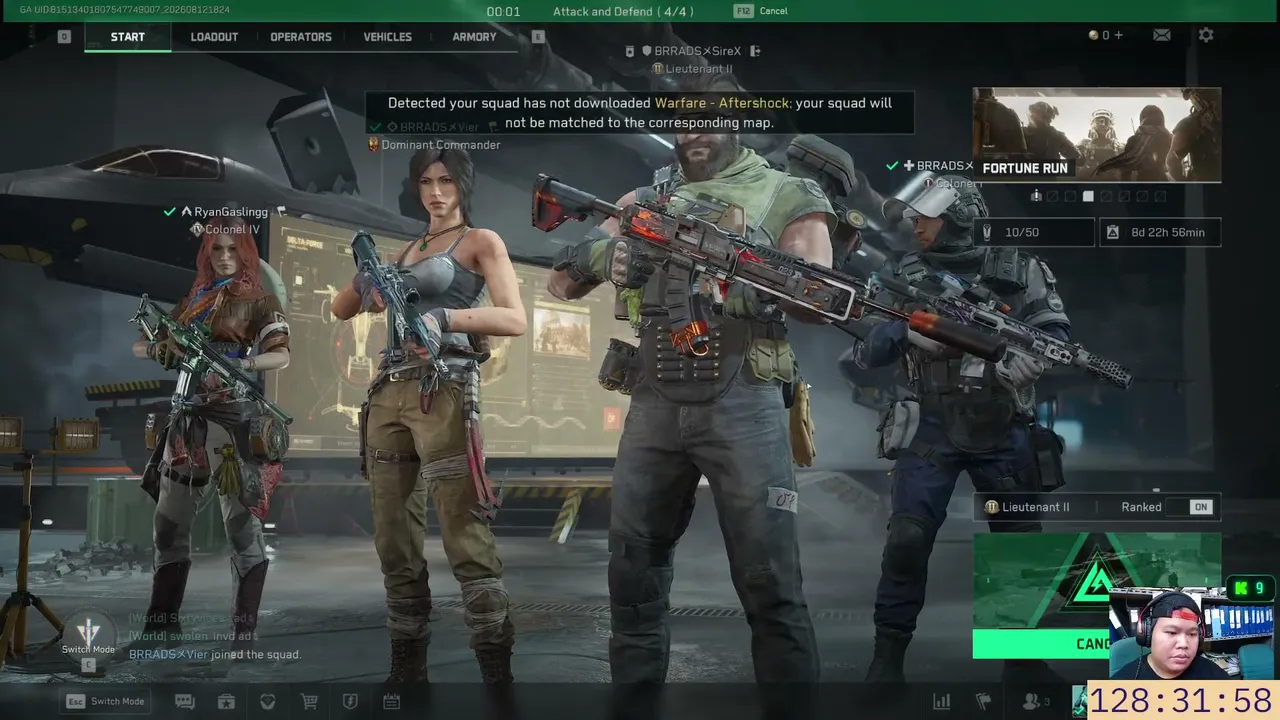1280x720 pixels.
Task: Open the Fortune Run event banner
Action: point(1097,135)
